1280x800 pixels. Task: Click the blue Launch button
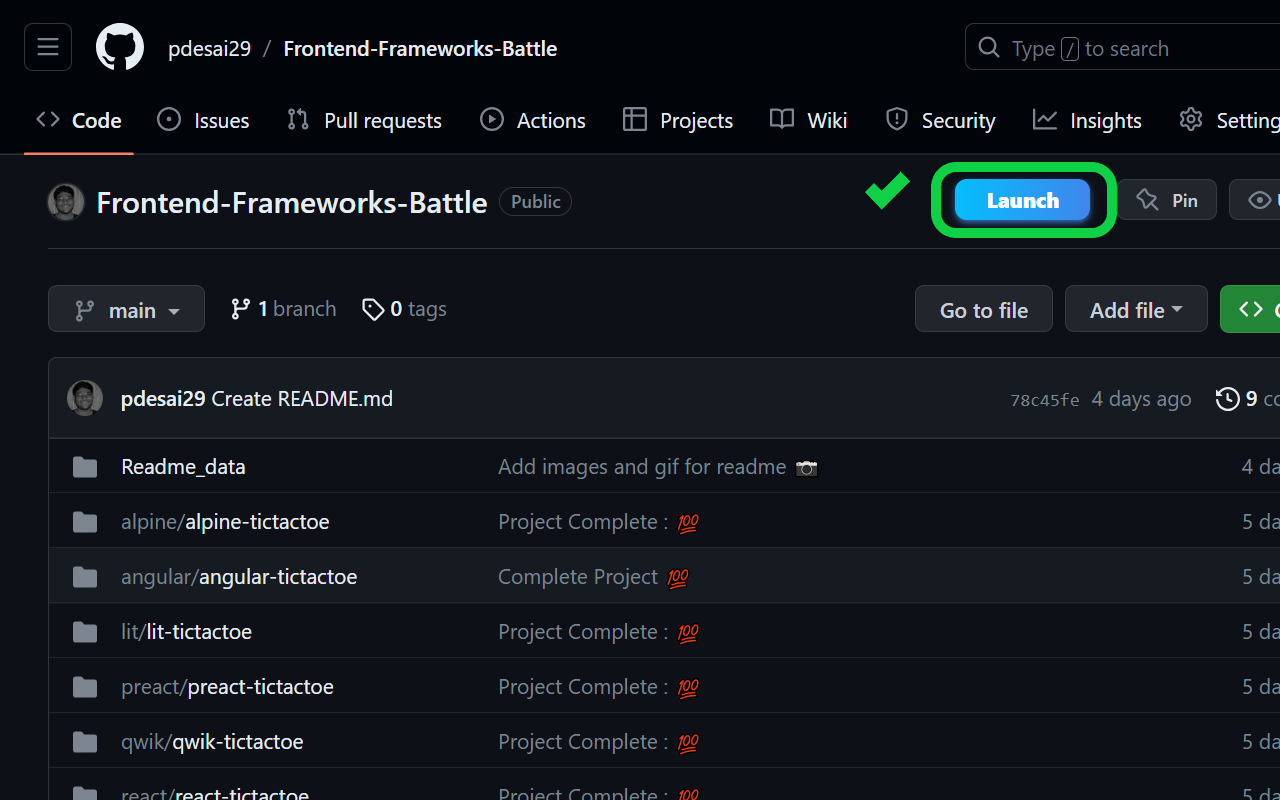pos(1022,200)
